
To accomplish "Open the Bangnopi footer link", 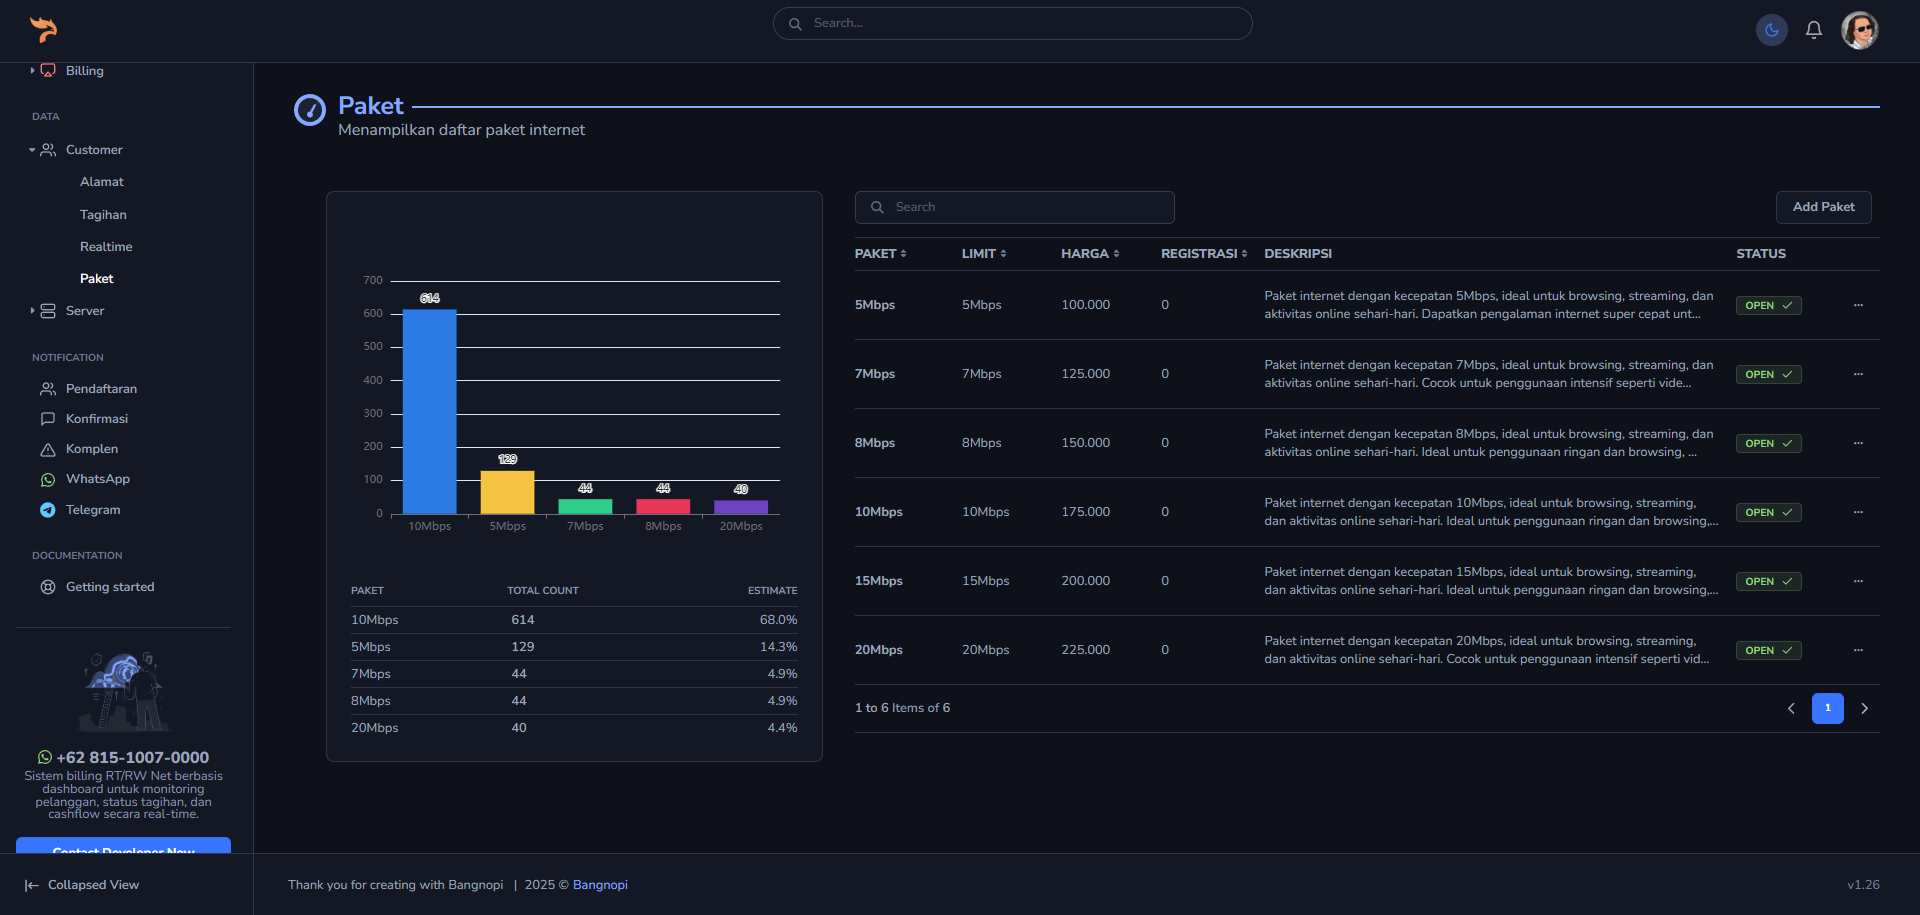I will point(600,885).
